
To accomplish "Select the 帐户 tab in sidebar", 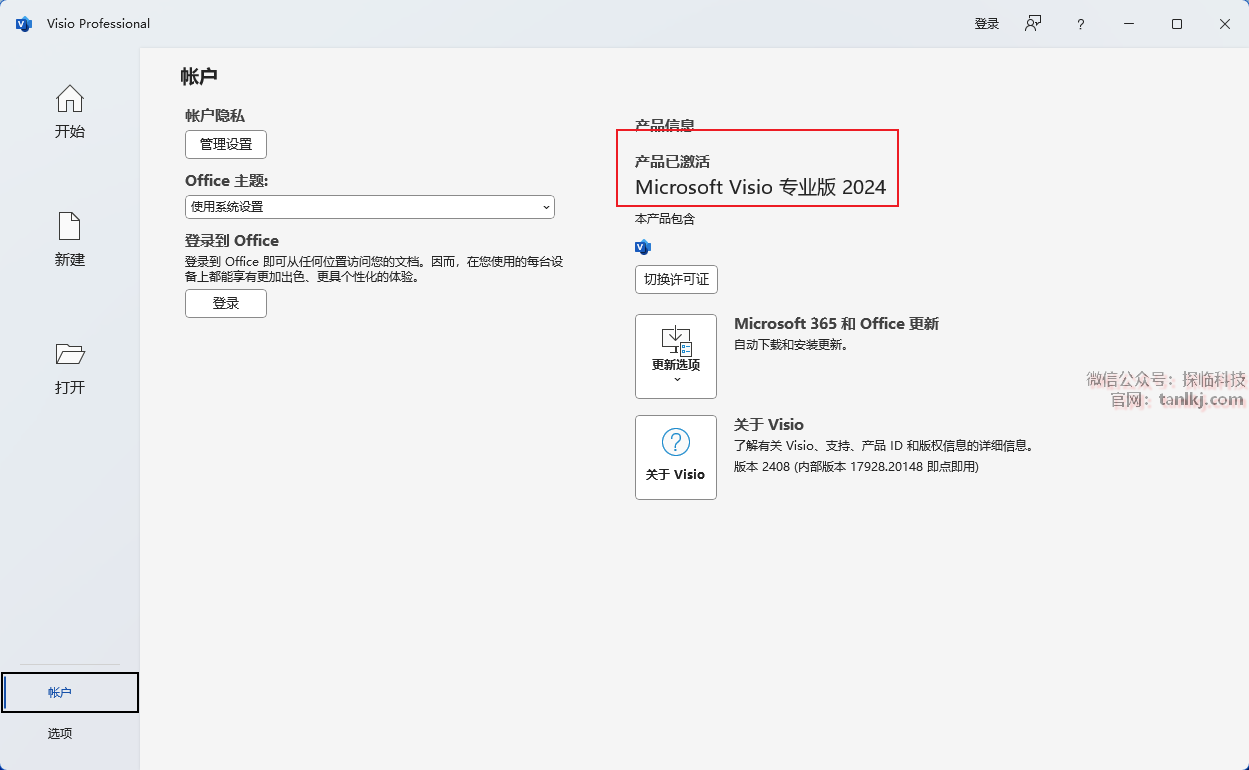I will pos(70,692).
